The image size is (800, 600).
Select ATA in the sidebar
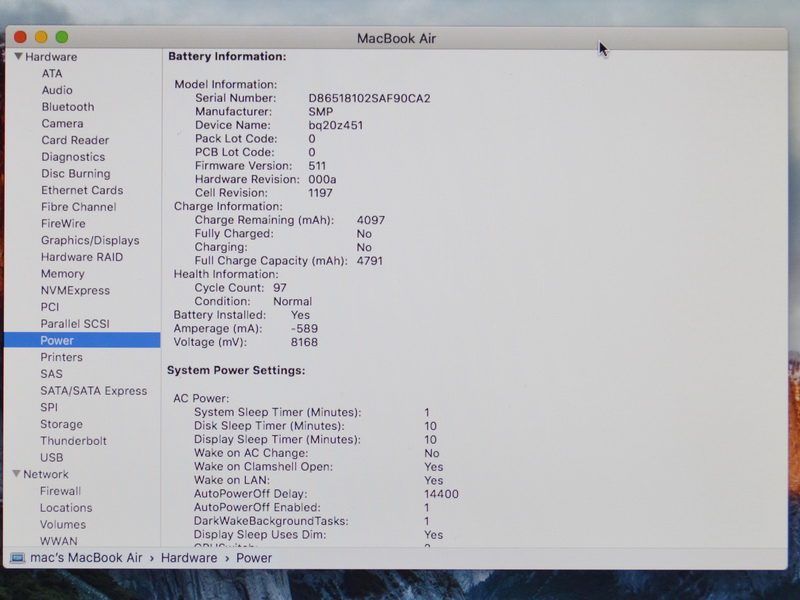coord(52,73)
